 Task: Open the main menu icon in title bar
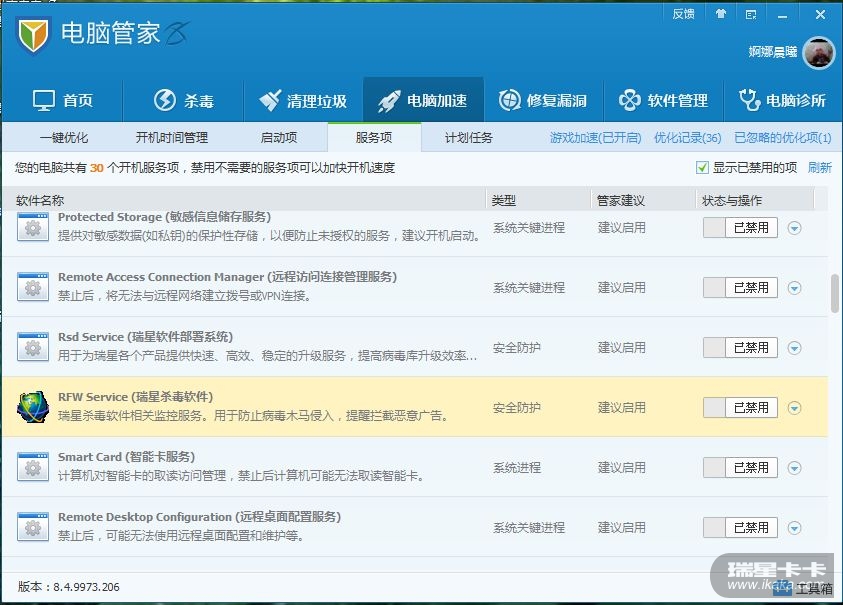pos(751,15)
